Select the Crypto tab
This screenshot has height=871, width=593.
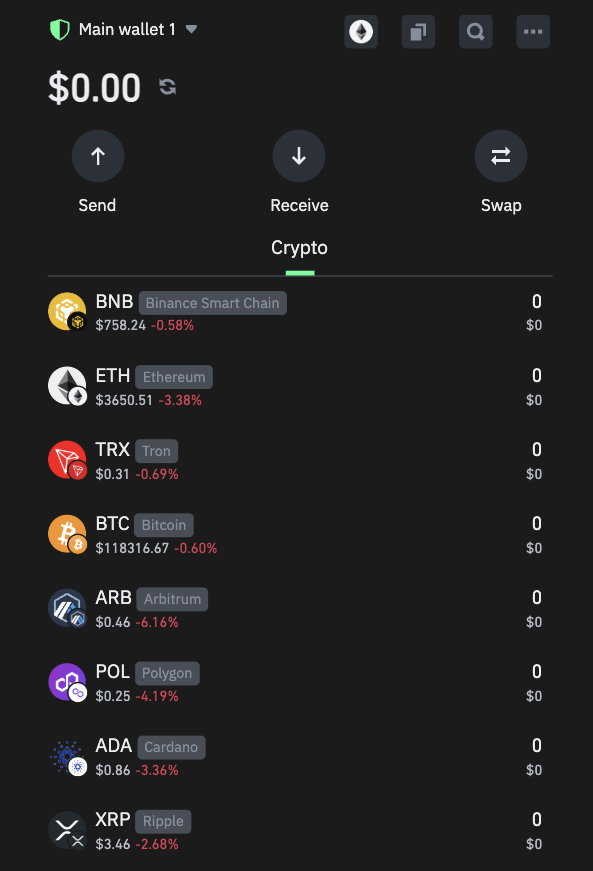[x=299, y=248]
